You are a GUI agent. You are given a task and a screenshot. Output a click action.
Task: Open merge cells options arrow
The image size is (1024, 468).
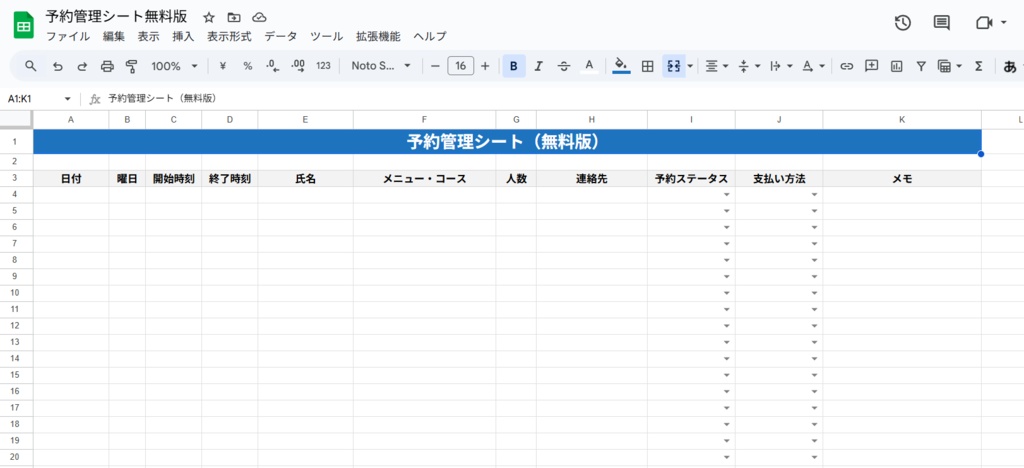690,66
